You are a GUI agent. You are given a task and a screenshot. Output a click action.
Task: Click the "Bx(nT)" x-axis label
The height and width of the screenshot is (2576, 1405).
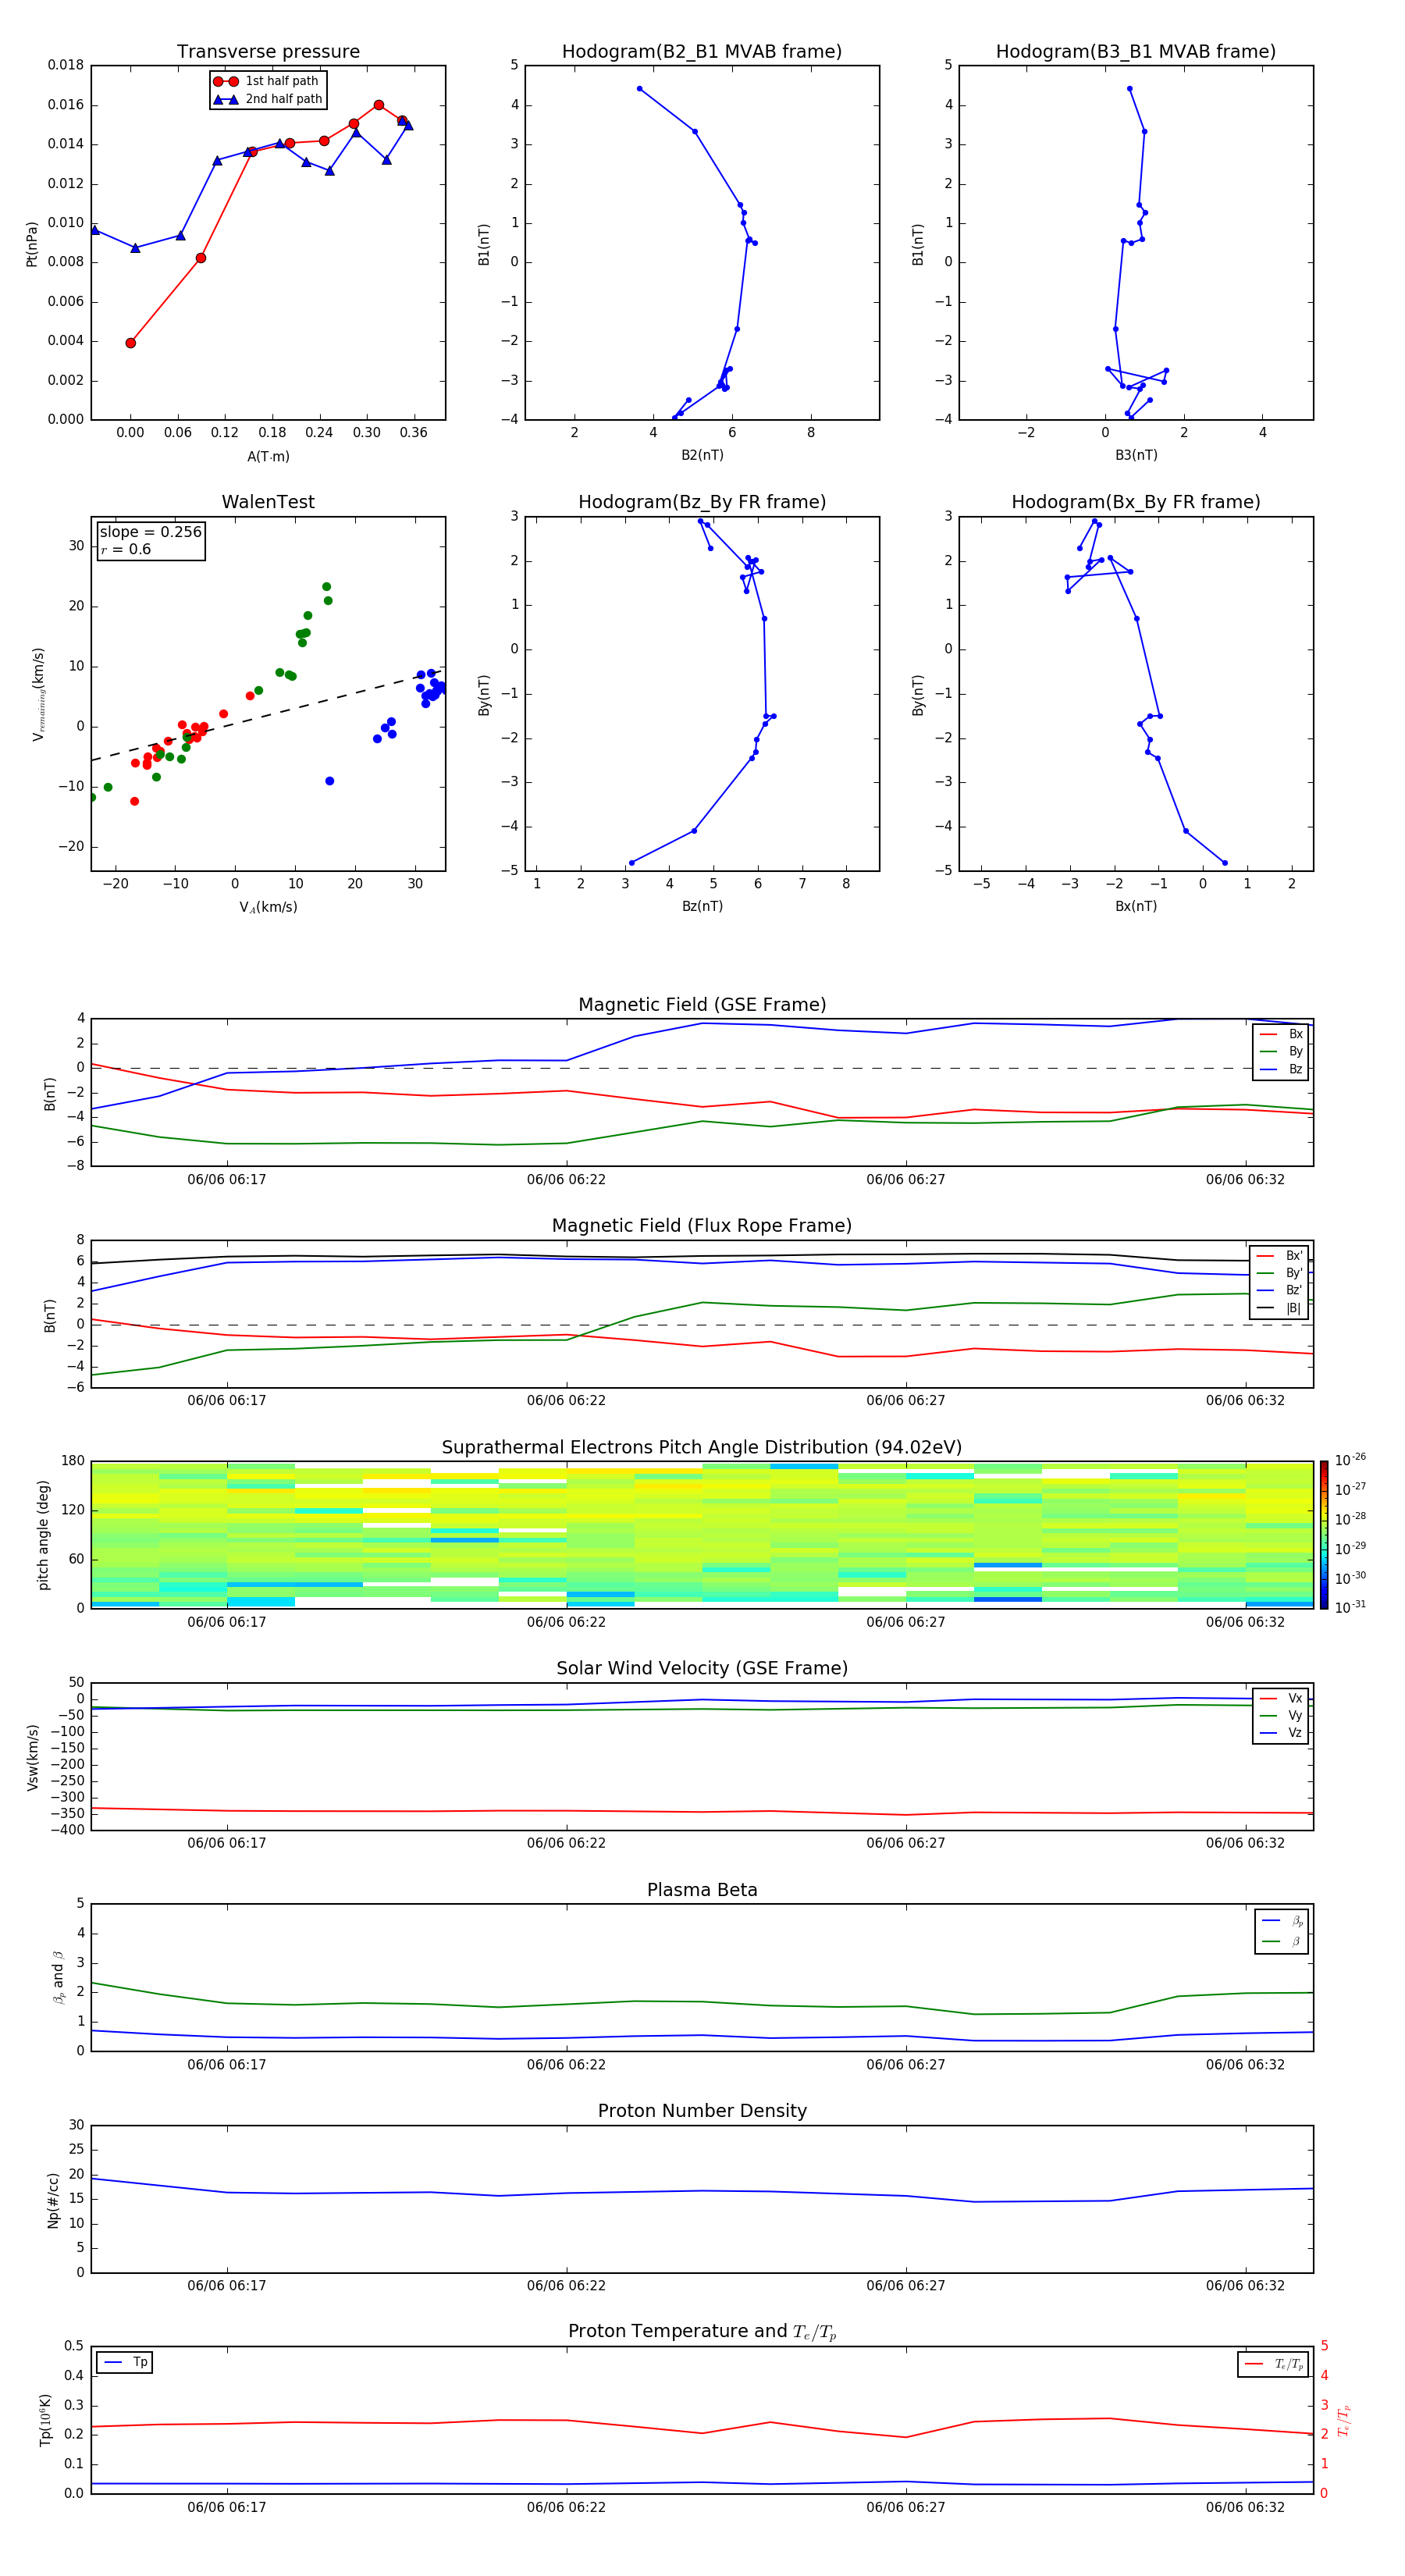pyautogui.click(x=1136, y=906)
